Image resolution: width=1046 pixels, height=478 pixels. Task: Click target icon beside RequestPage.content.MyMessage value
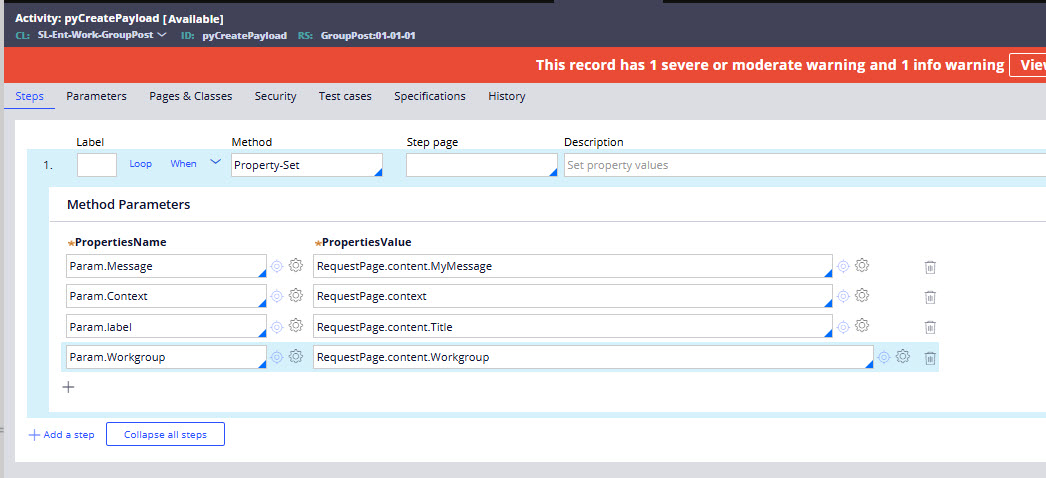coord(843,266)
